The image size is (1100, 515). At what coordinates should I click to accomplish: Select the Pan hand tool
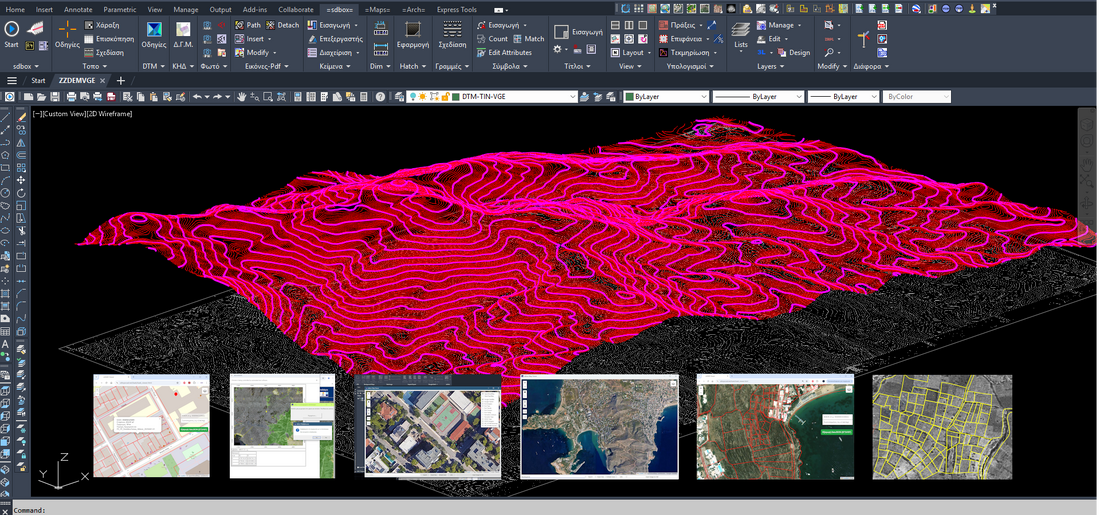tap(242, 97)
